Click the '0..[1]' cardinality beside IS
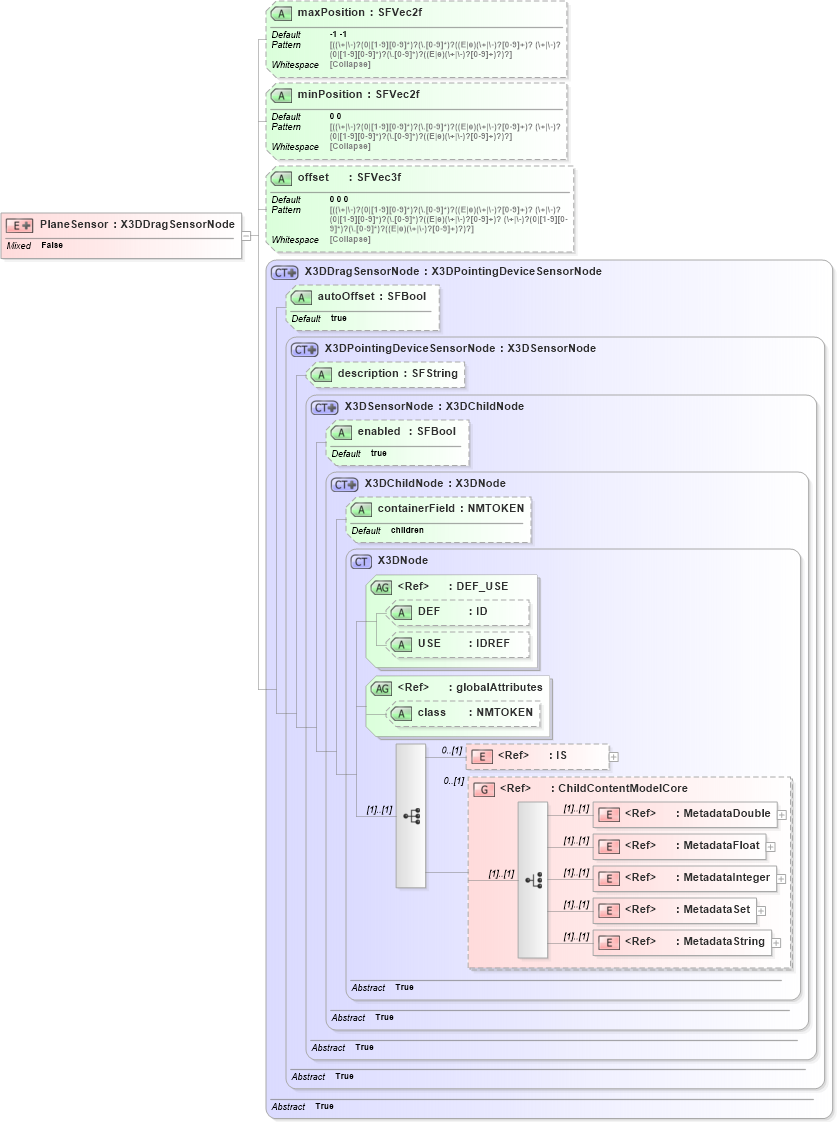The height and width of the screenshot is (1122, 837). click(451, 751)
